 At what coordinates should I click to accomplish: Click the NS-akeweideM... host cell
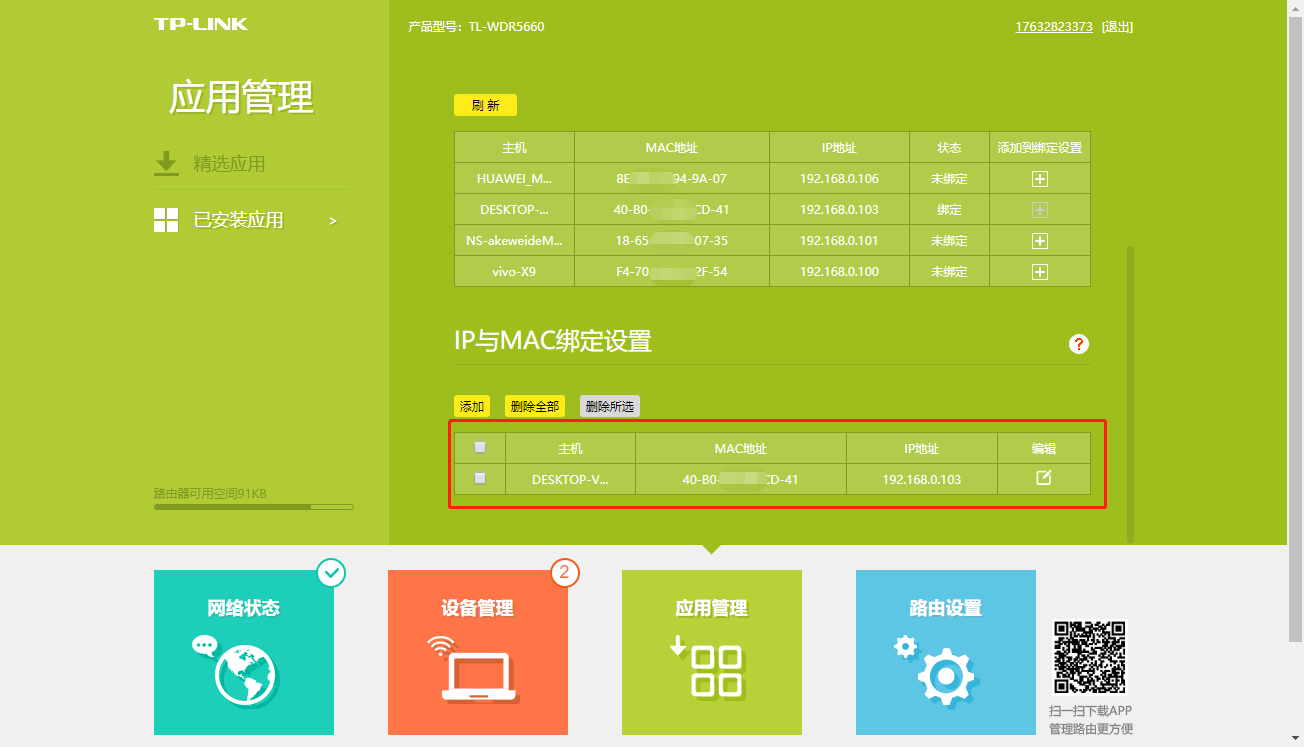point(514,241)
